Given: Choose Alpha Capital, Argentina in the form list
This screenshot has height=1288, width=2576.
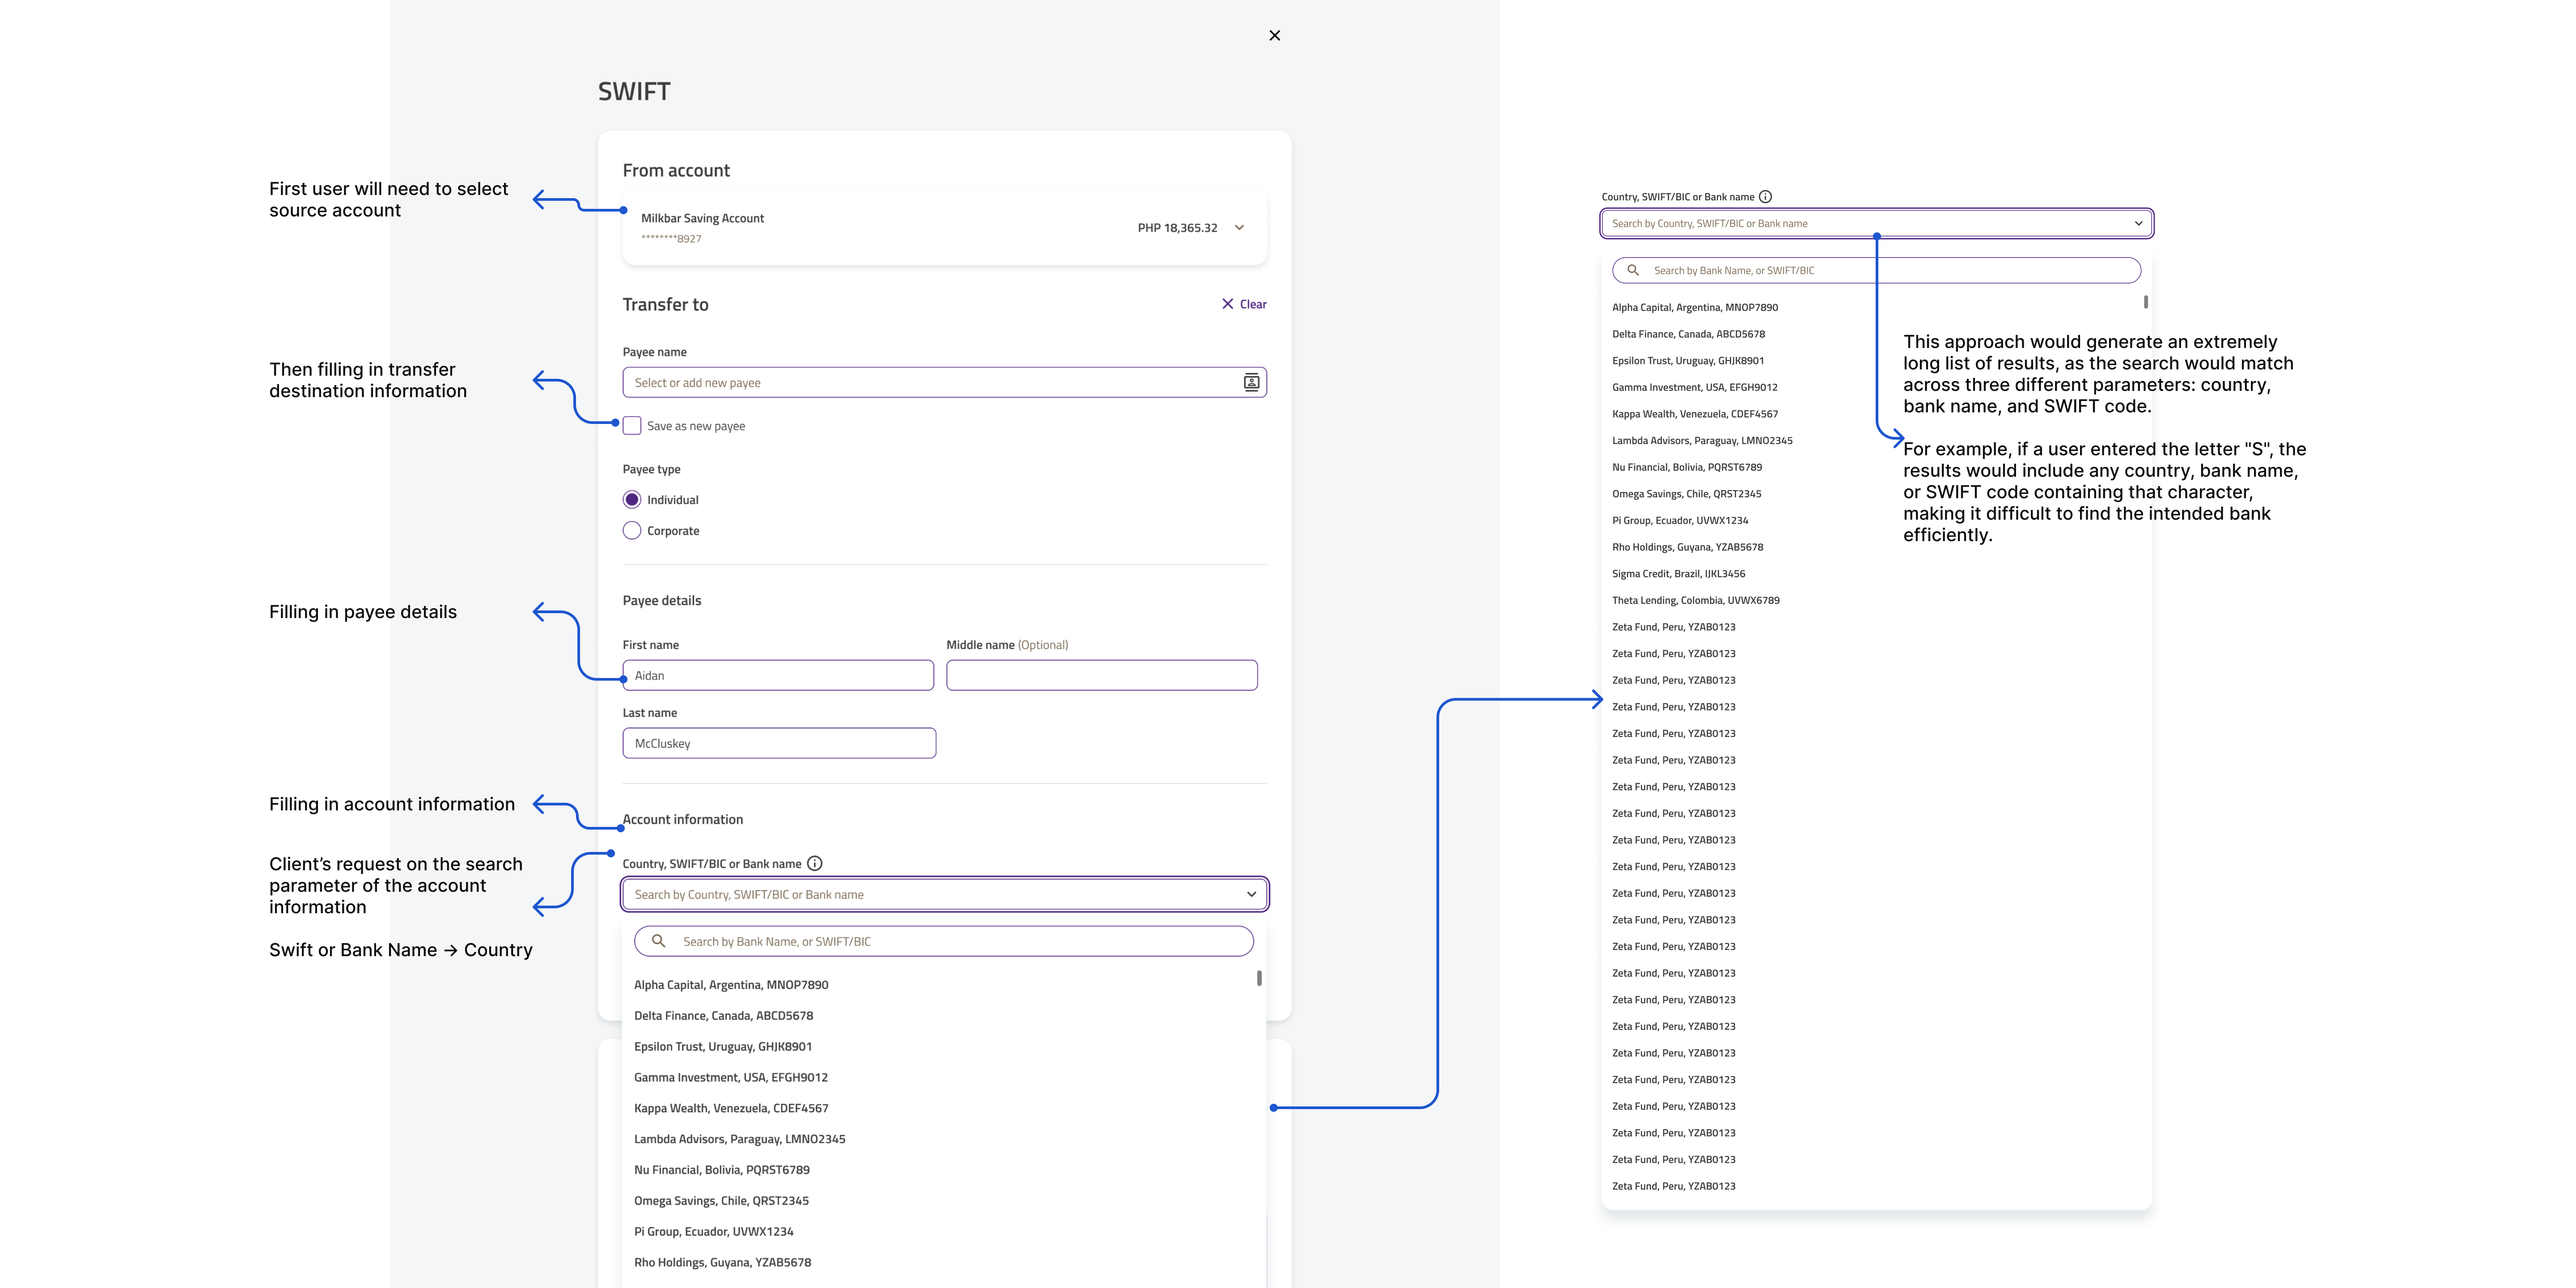Looking at the screenshot, I should click(x=731, y=985).
